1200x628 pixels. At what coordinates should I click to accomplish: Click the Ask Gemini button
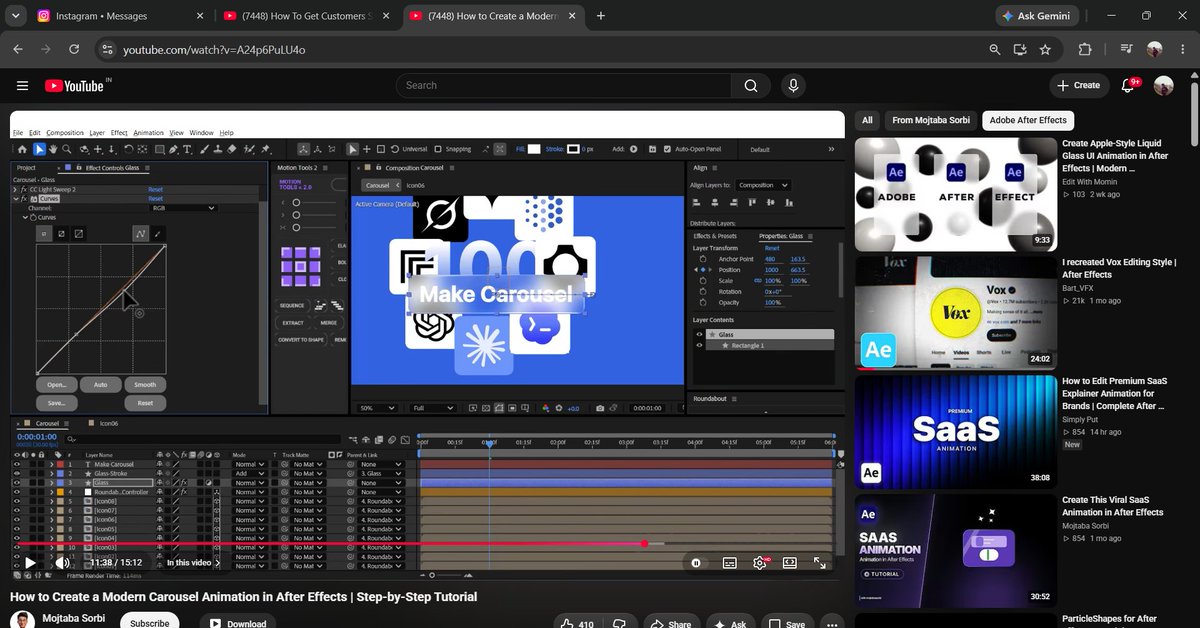click(1038, 16)
